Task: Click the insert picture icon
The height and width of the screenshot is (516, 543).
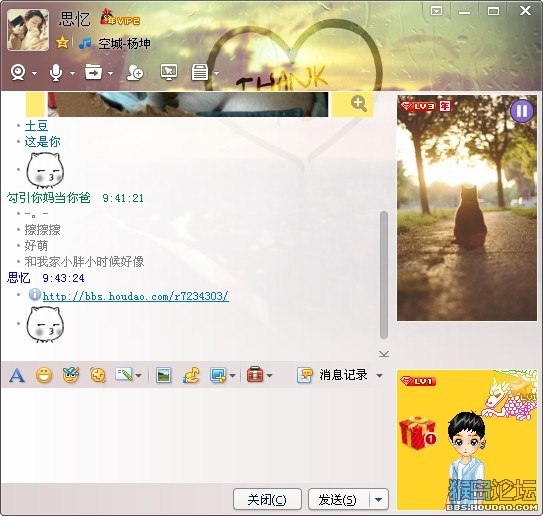Action: point(163,375)
